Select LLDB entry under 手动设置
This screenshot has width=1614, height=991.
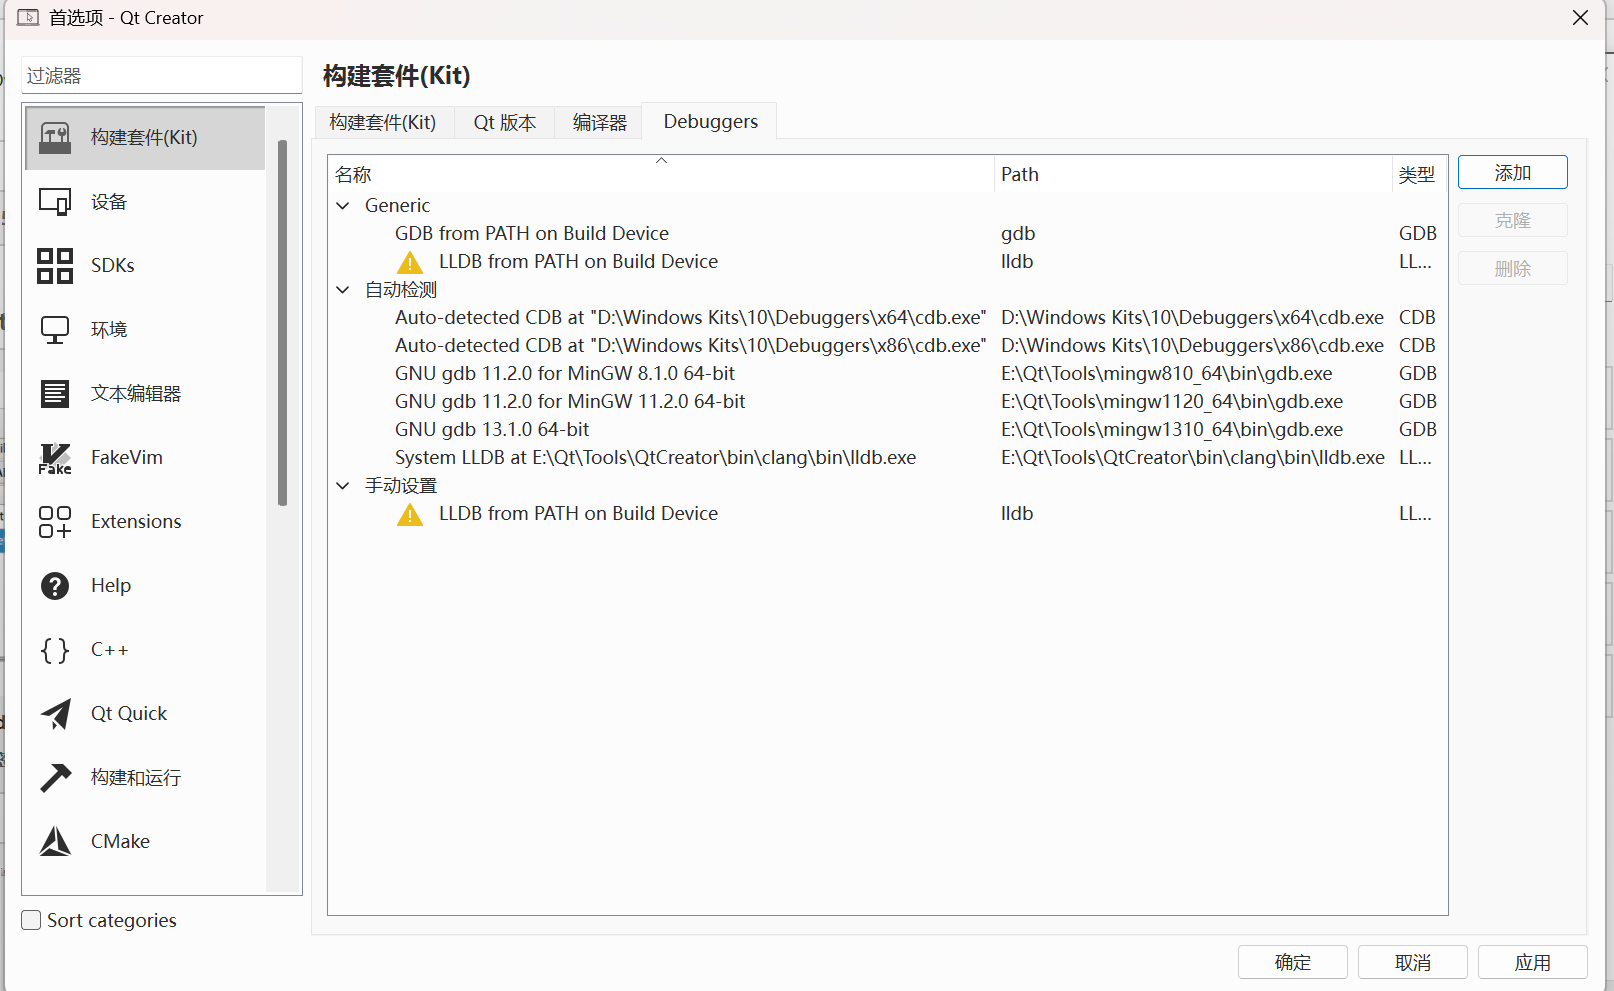(578, 514)
